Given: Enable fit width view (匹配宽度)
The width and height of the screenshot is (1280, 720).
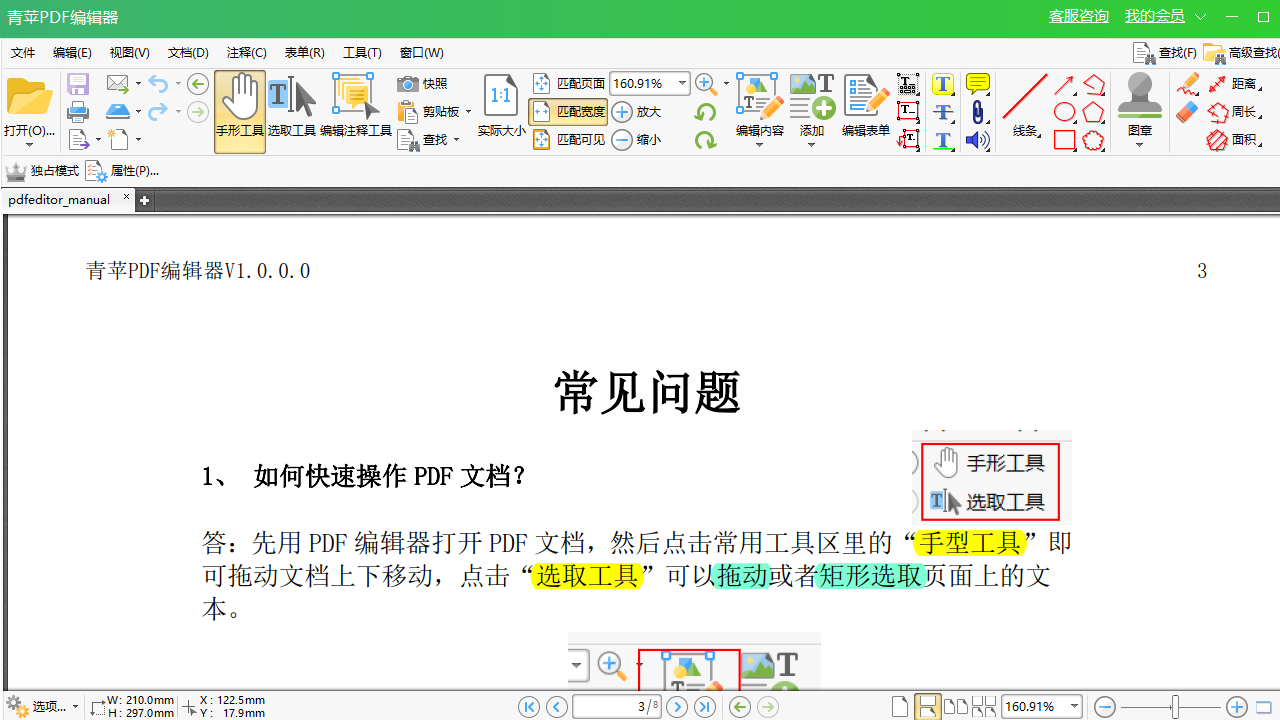Looking at the screenshot, I should [569, 112].
